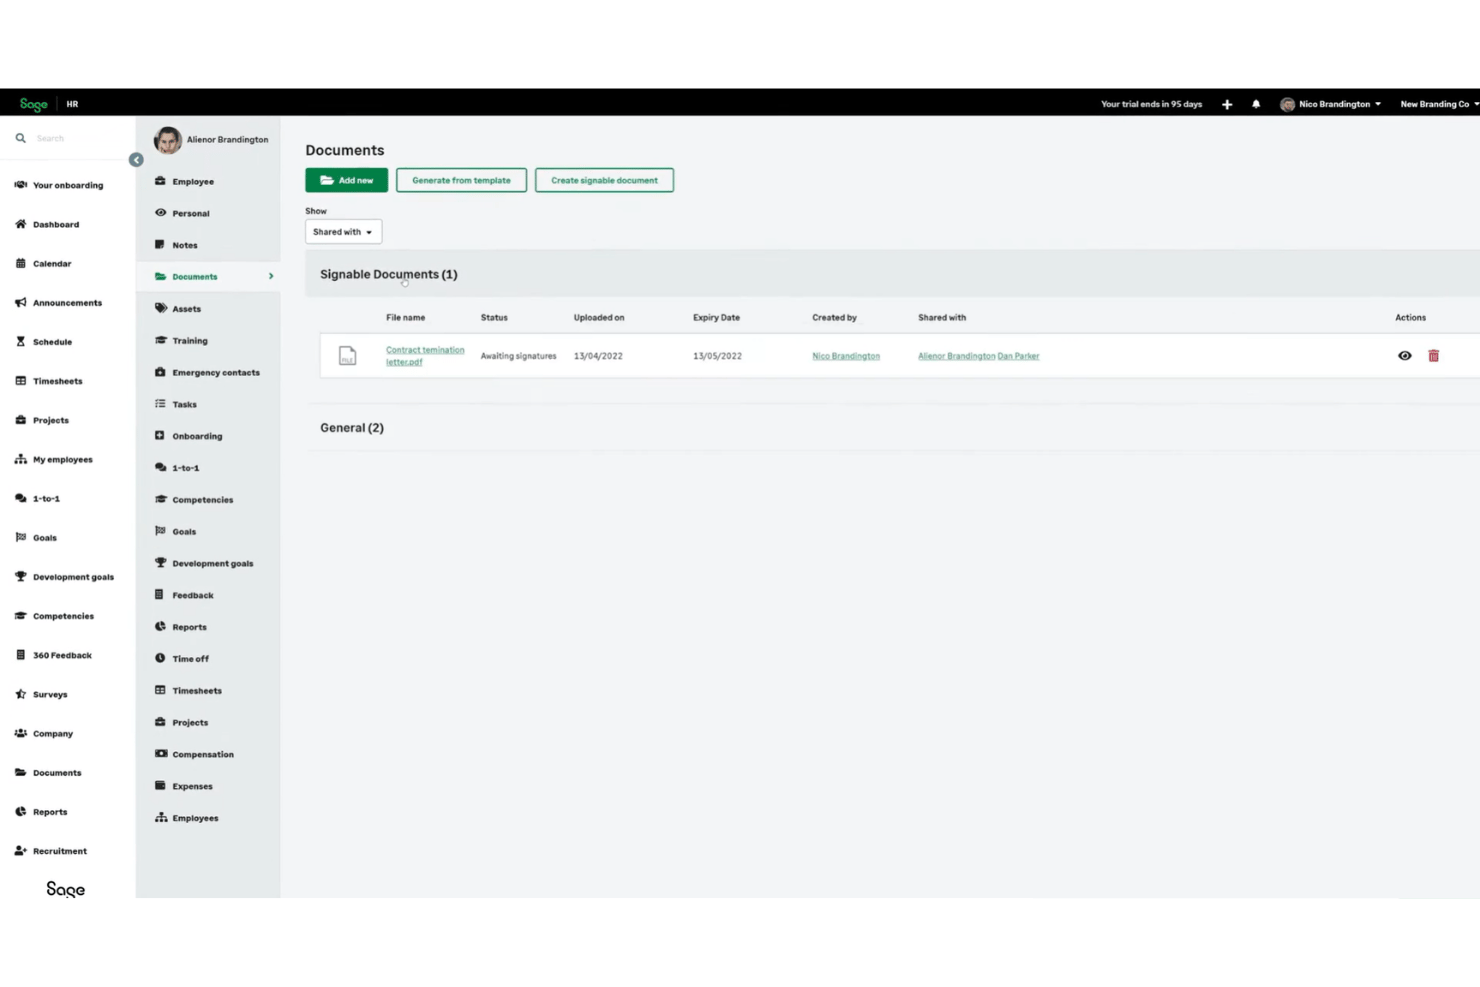Image resolution: width=1480 pixels, height=987 pixels.
Task: Click the PDF file icon in the row
Action: [x=347, y=356]
